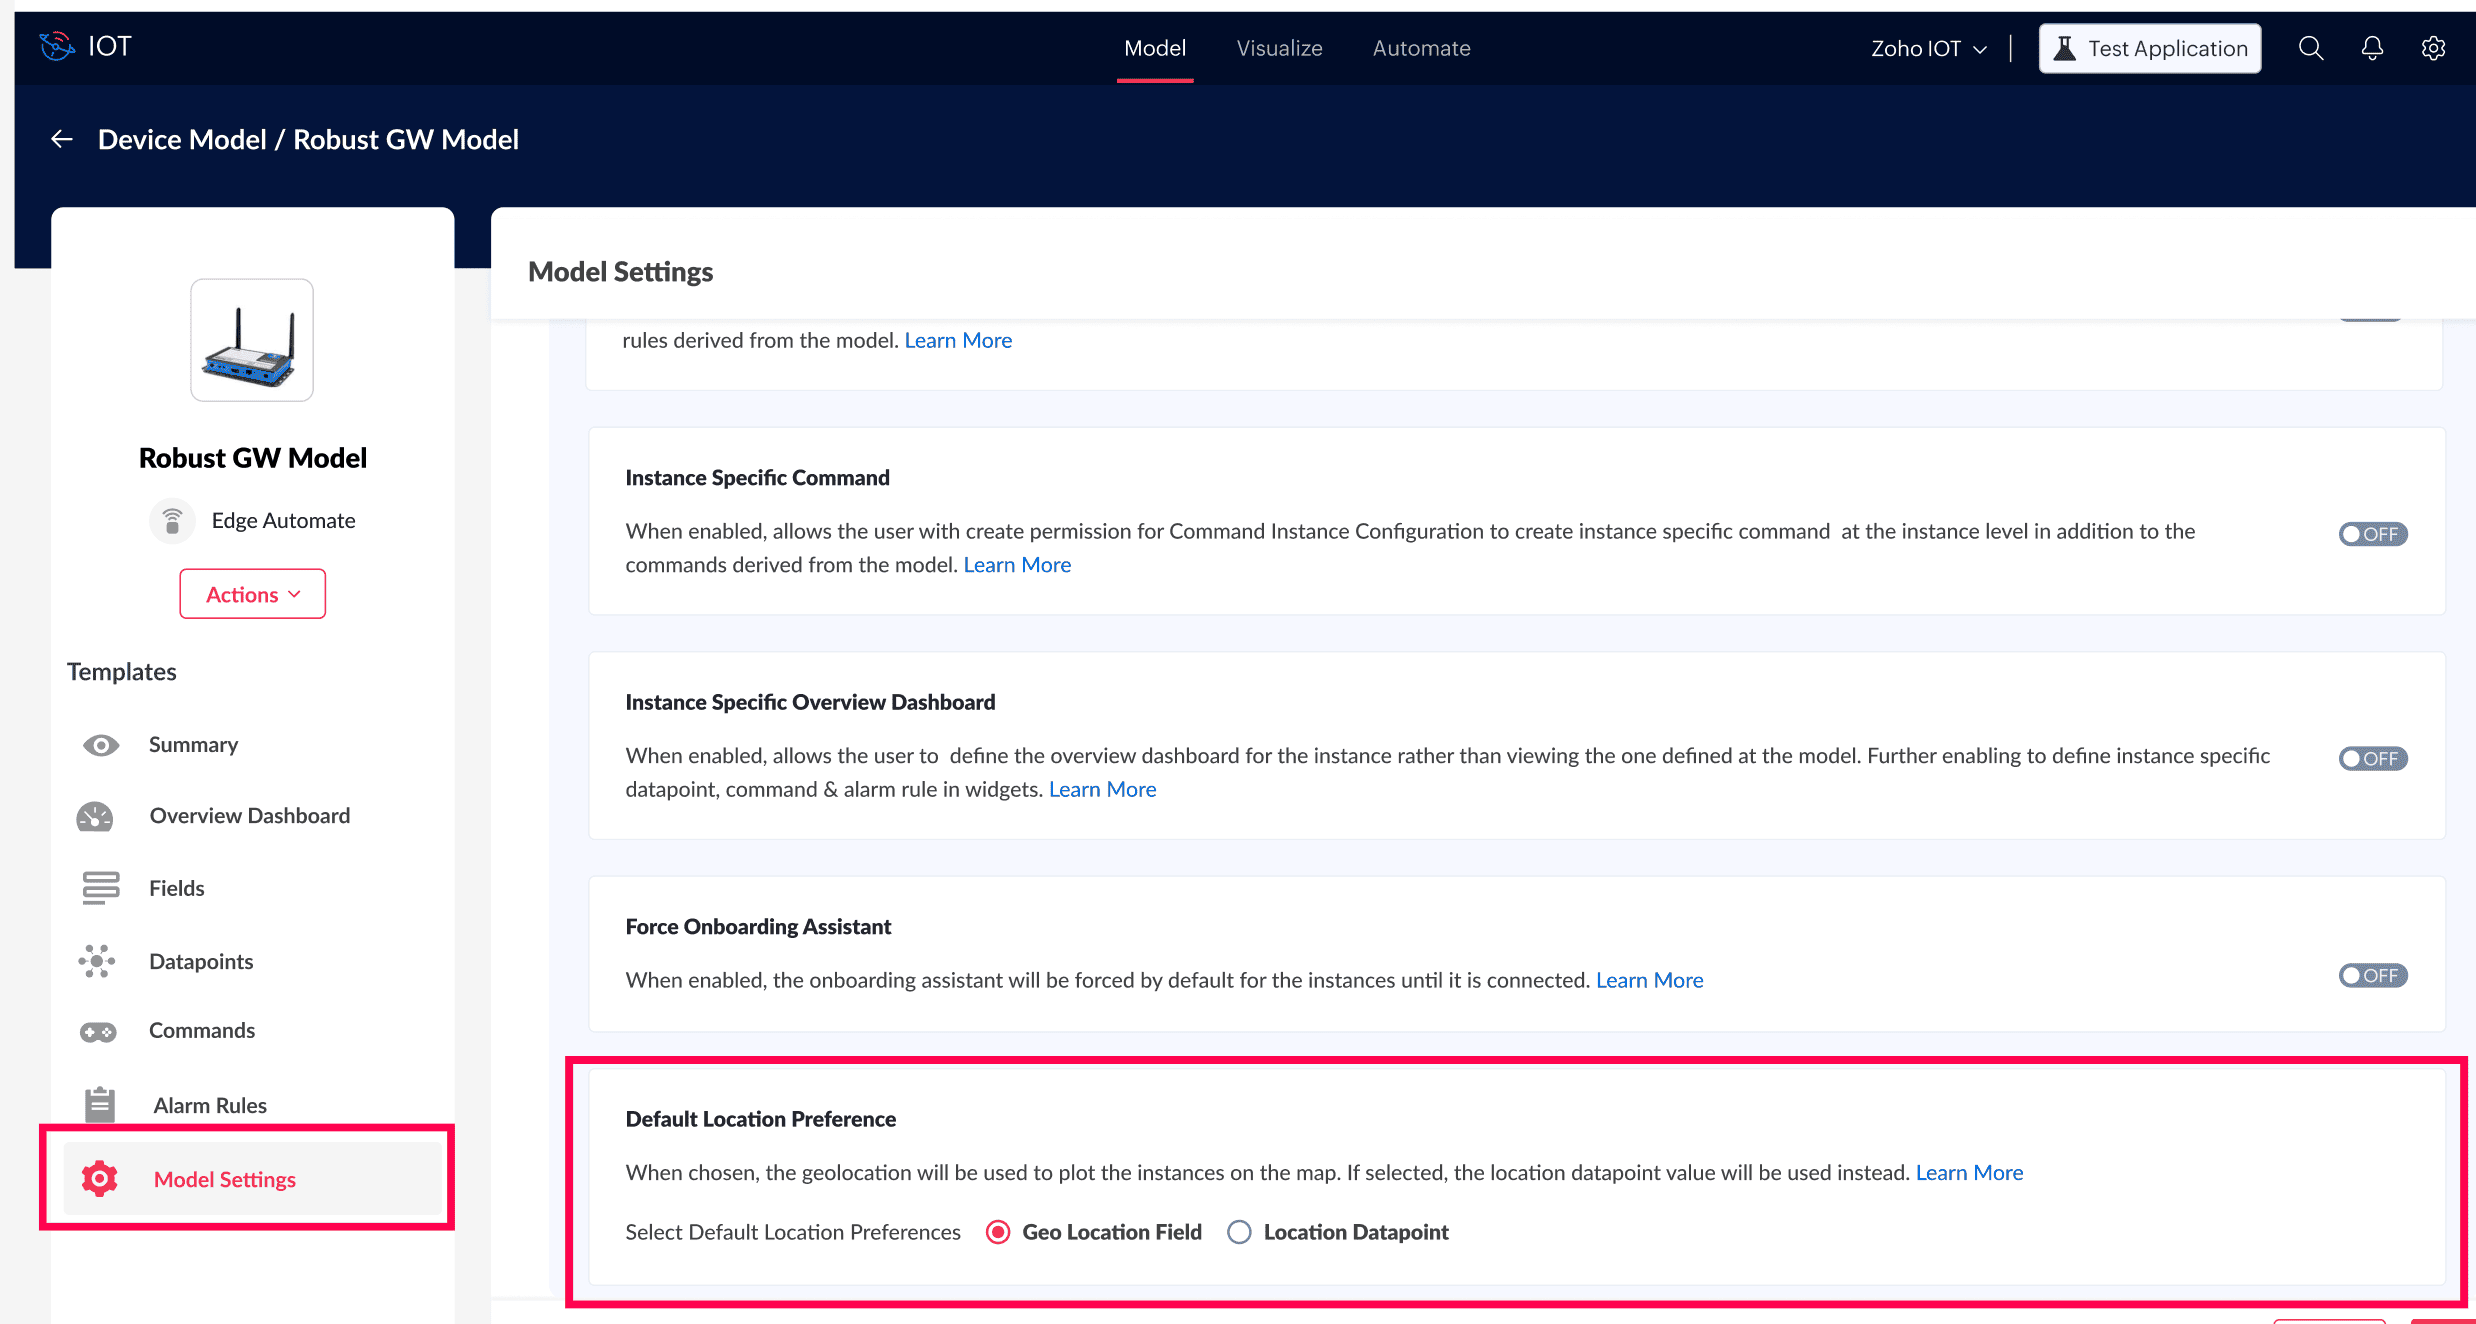This screenshot has width=2476, height=1324.
Task: Click the Commands gamepad icon
Action: pos(98,1031)
